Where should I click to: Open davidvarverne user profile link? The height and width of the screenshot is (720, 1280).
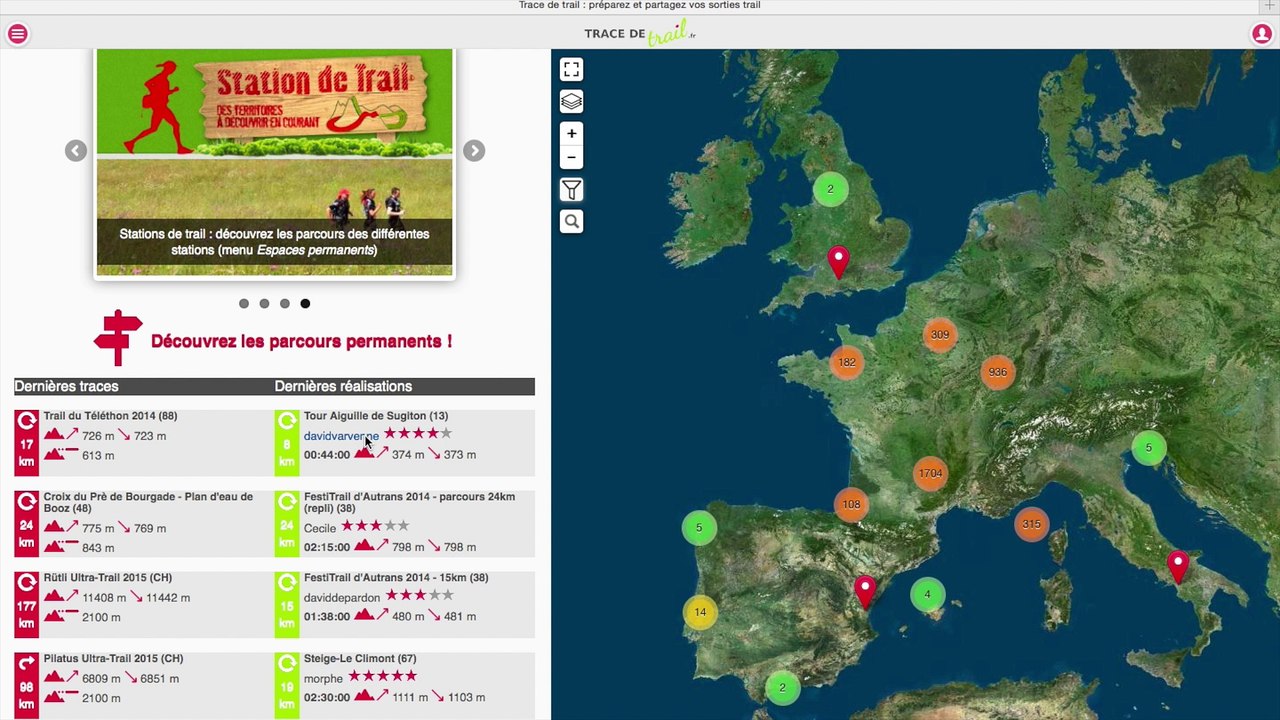coord(341,436)
